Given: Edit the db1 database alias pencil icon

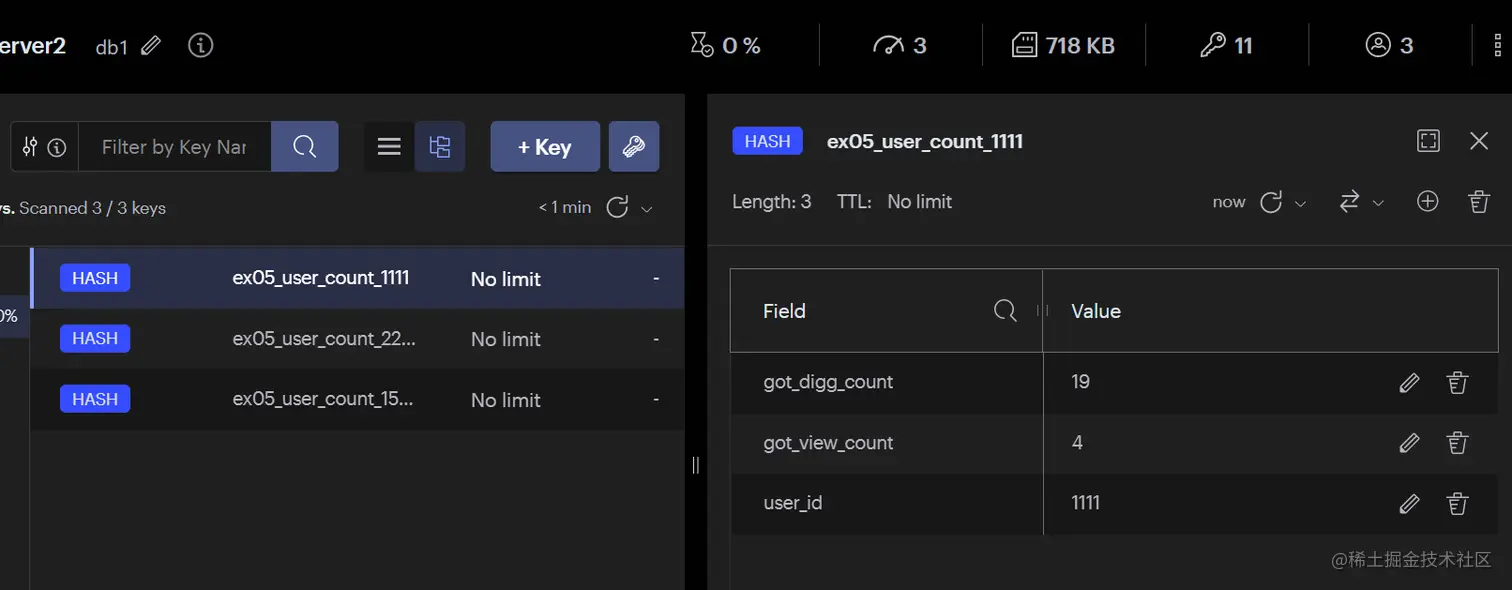Looking at the screenshot, I should [151, 45].
